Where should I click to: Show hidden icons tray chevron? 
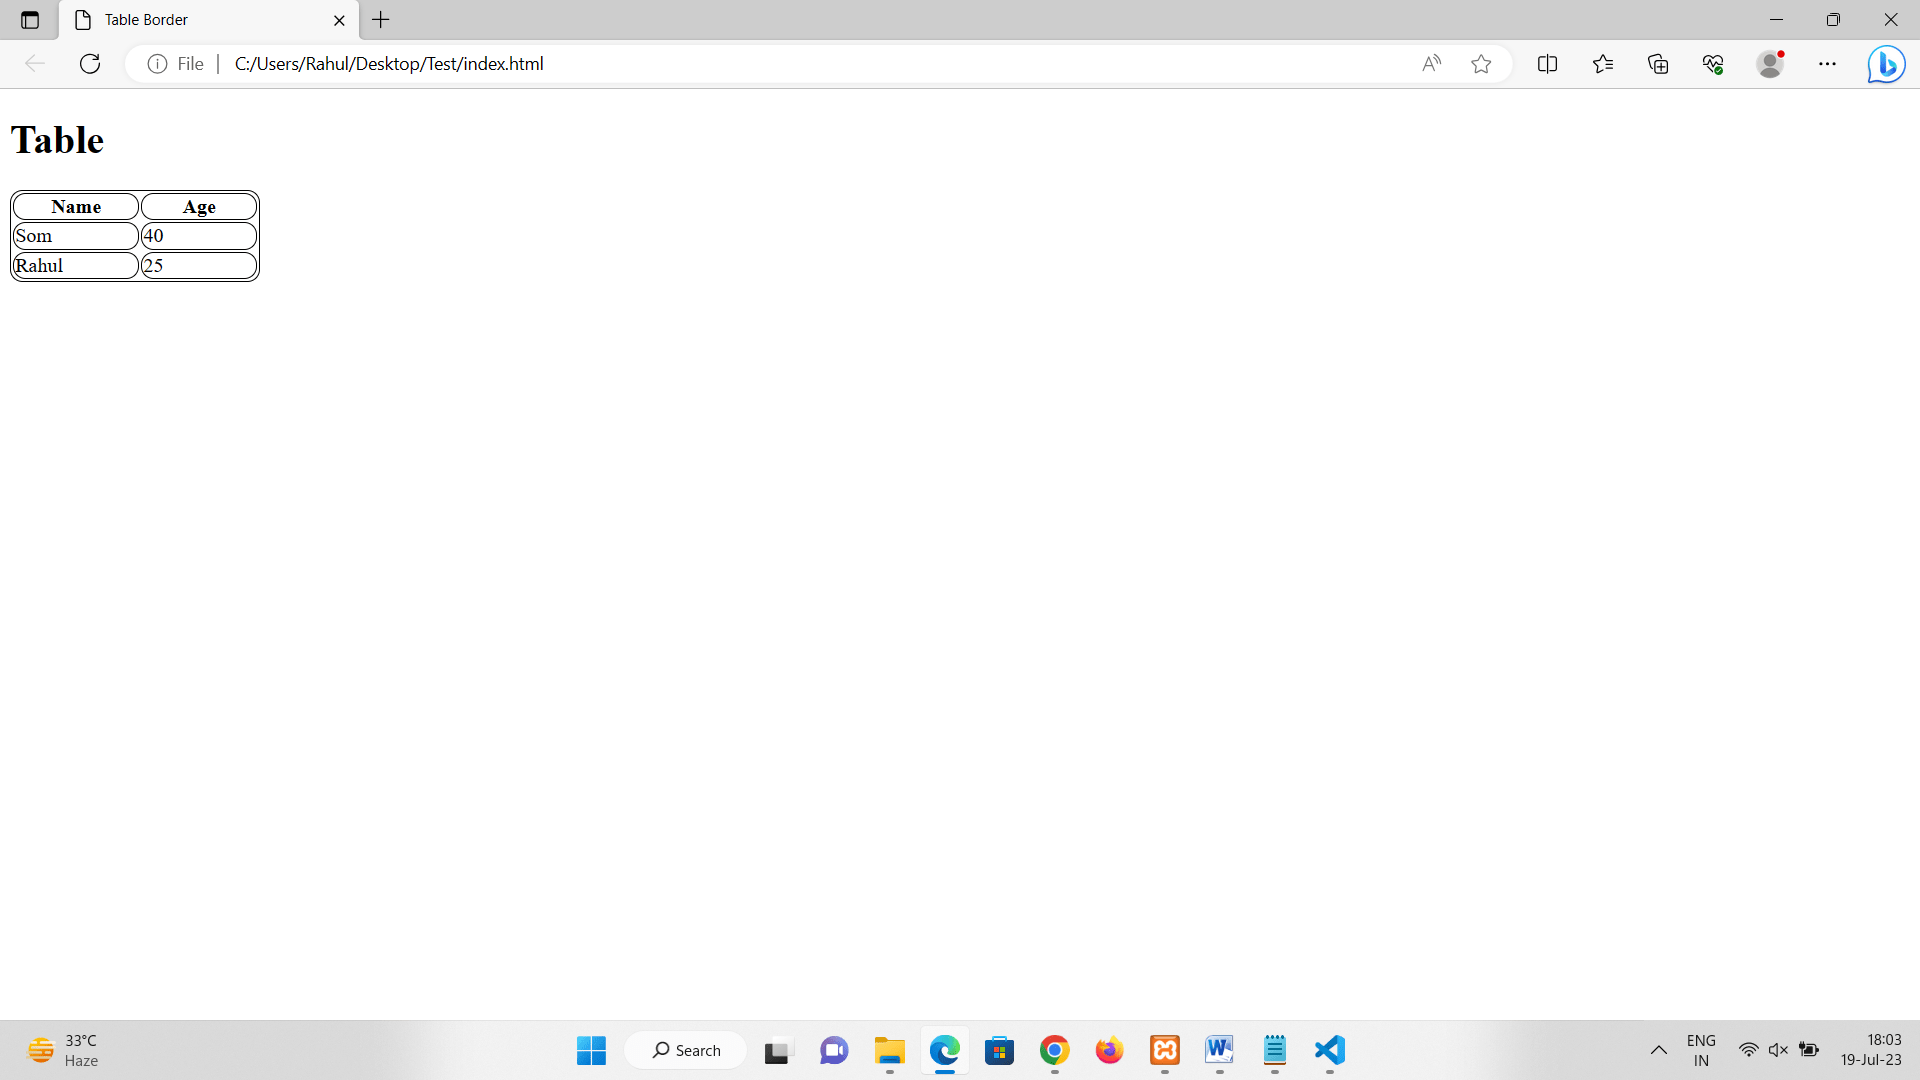click(x=1658, y=1050)
